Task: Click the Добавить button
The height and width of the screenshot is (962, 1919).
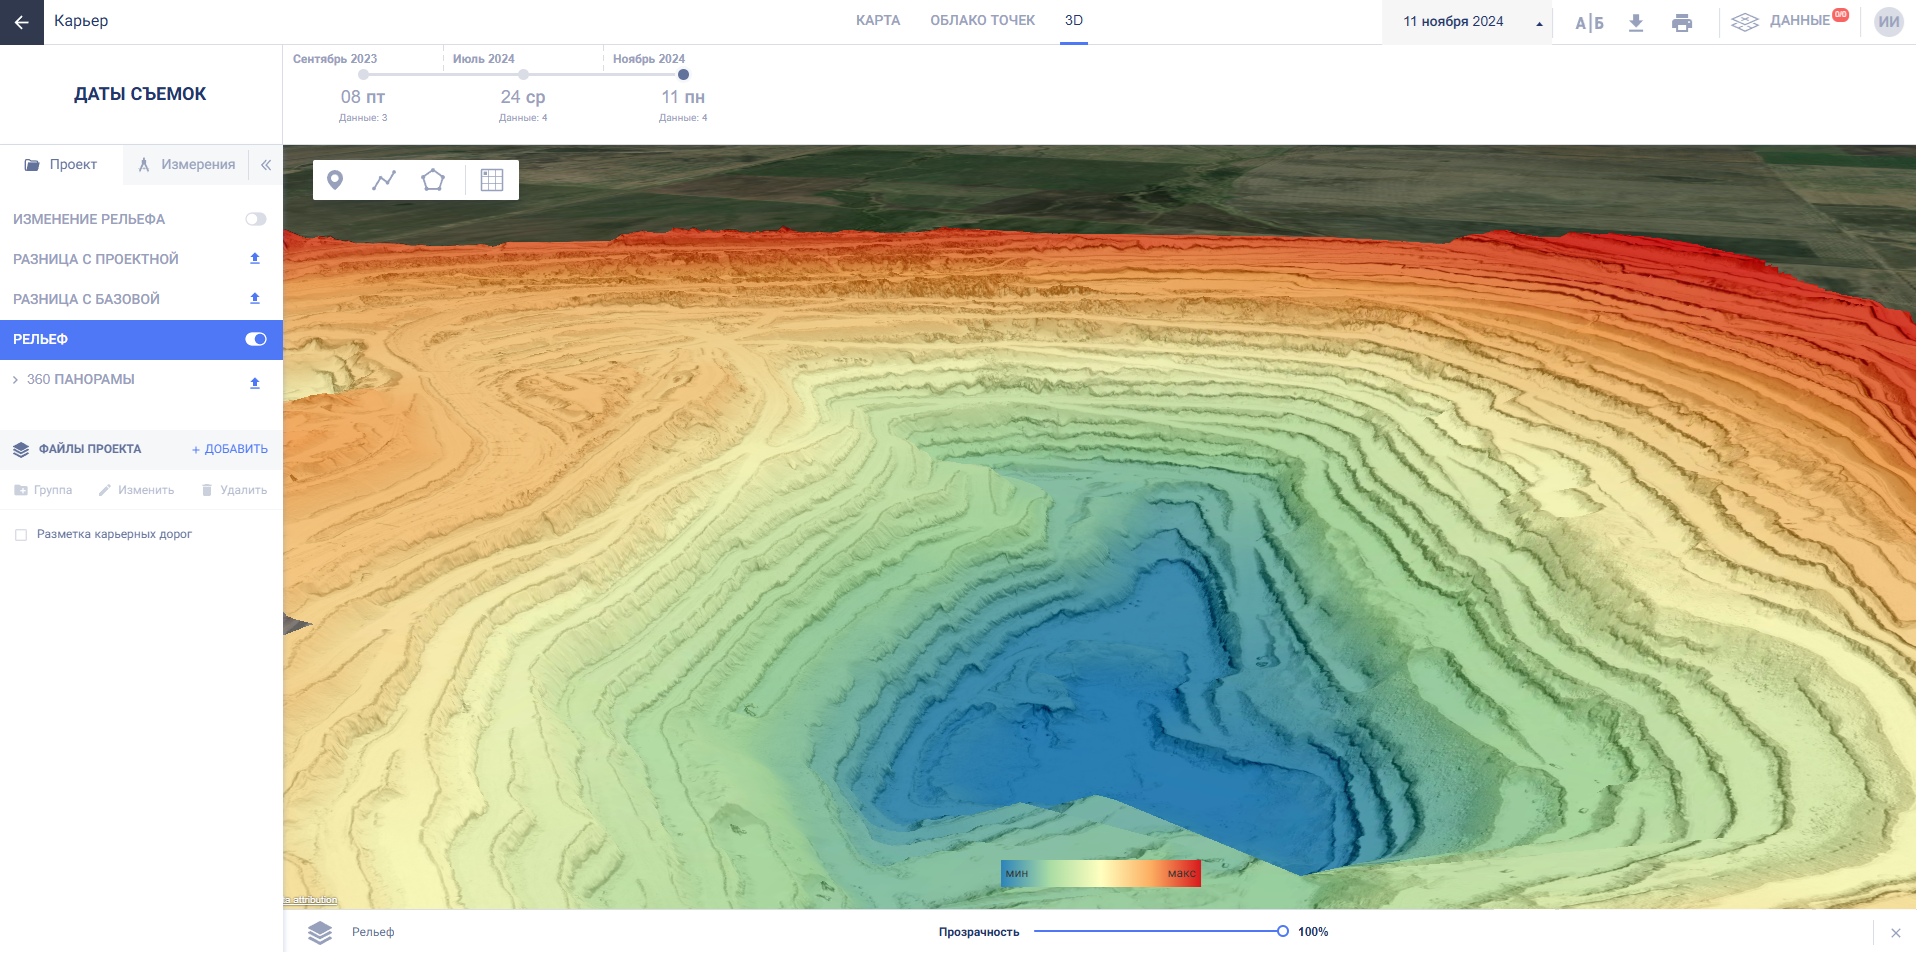Action: click(230, 450)
